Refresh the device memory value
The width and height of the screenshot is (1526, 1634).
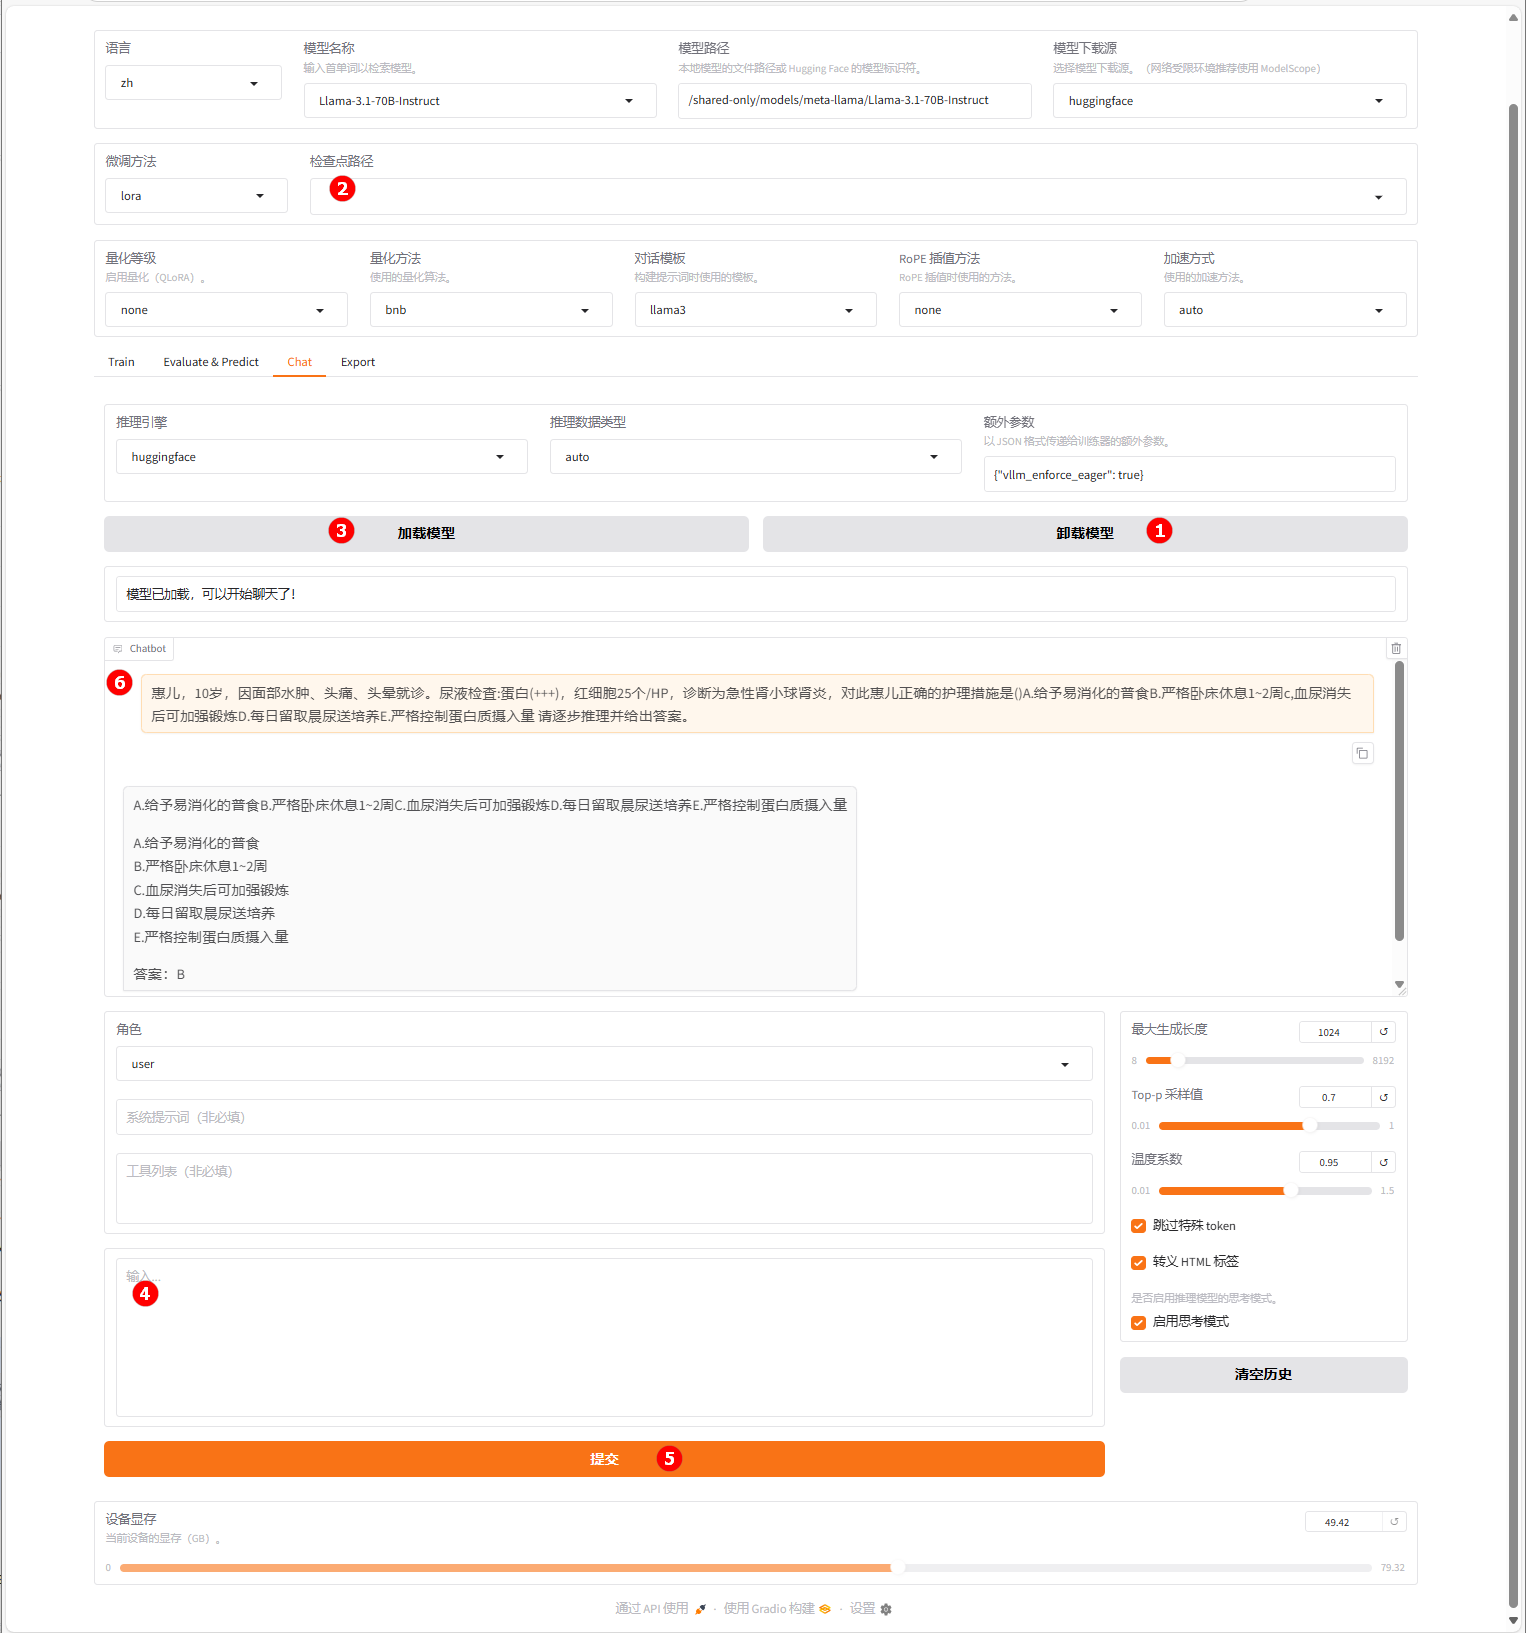click(1395, 1522)
